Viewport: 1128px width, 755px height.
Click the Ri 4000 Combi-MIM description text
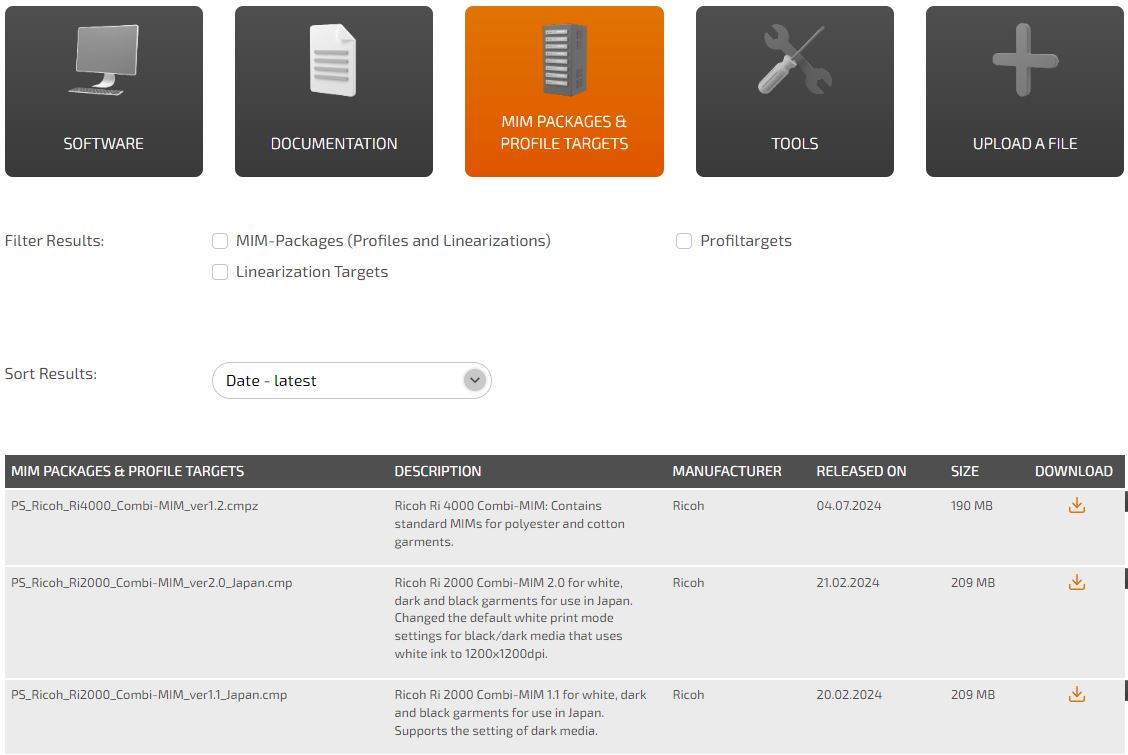[509, 523]
